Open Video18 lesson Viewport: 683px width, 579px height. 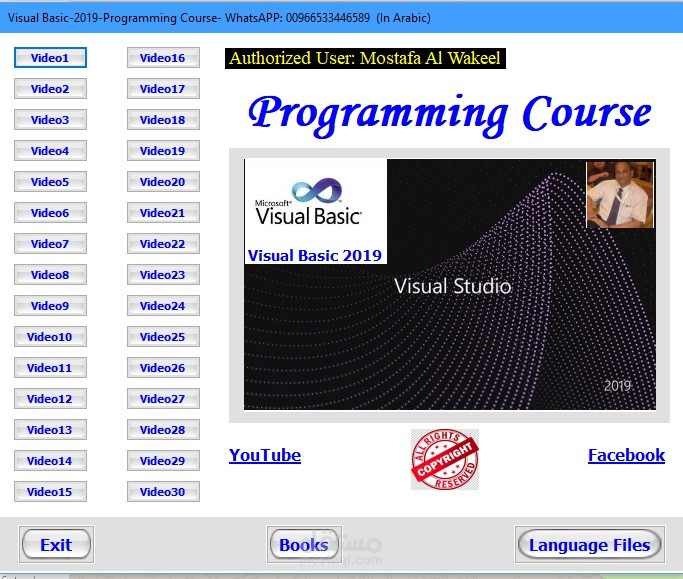(163, 120)
